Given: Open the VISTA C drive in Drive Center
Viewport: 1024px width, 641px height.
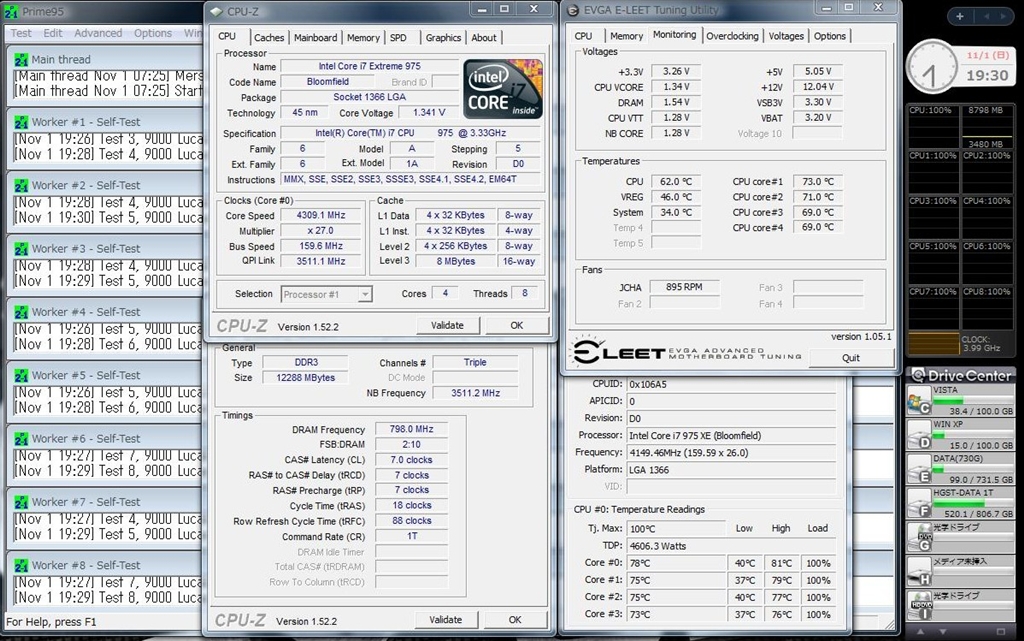Looking at the screenshot, I should [x=919, y=402].
